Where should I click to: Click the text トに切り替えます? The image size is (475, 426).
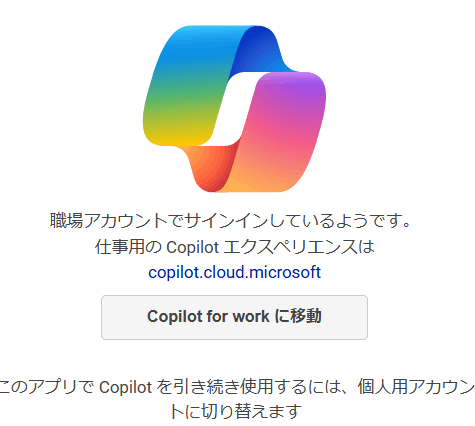[236, 411]
